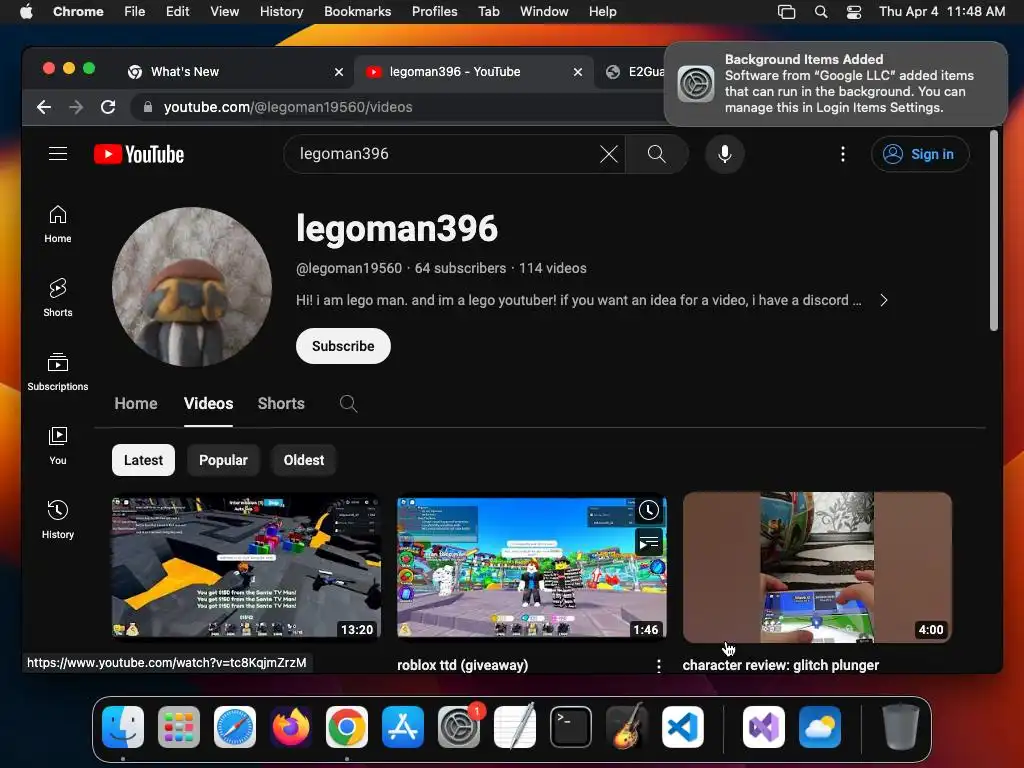Image resolution: width=1024 pixels, height=768 pixels.
Task: Click the page vertical scrollbar
Action: (993, 231)
